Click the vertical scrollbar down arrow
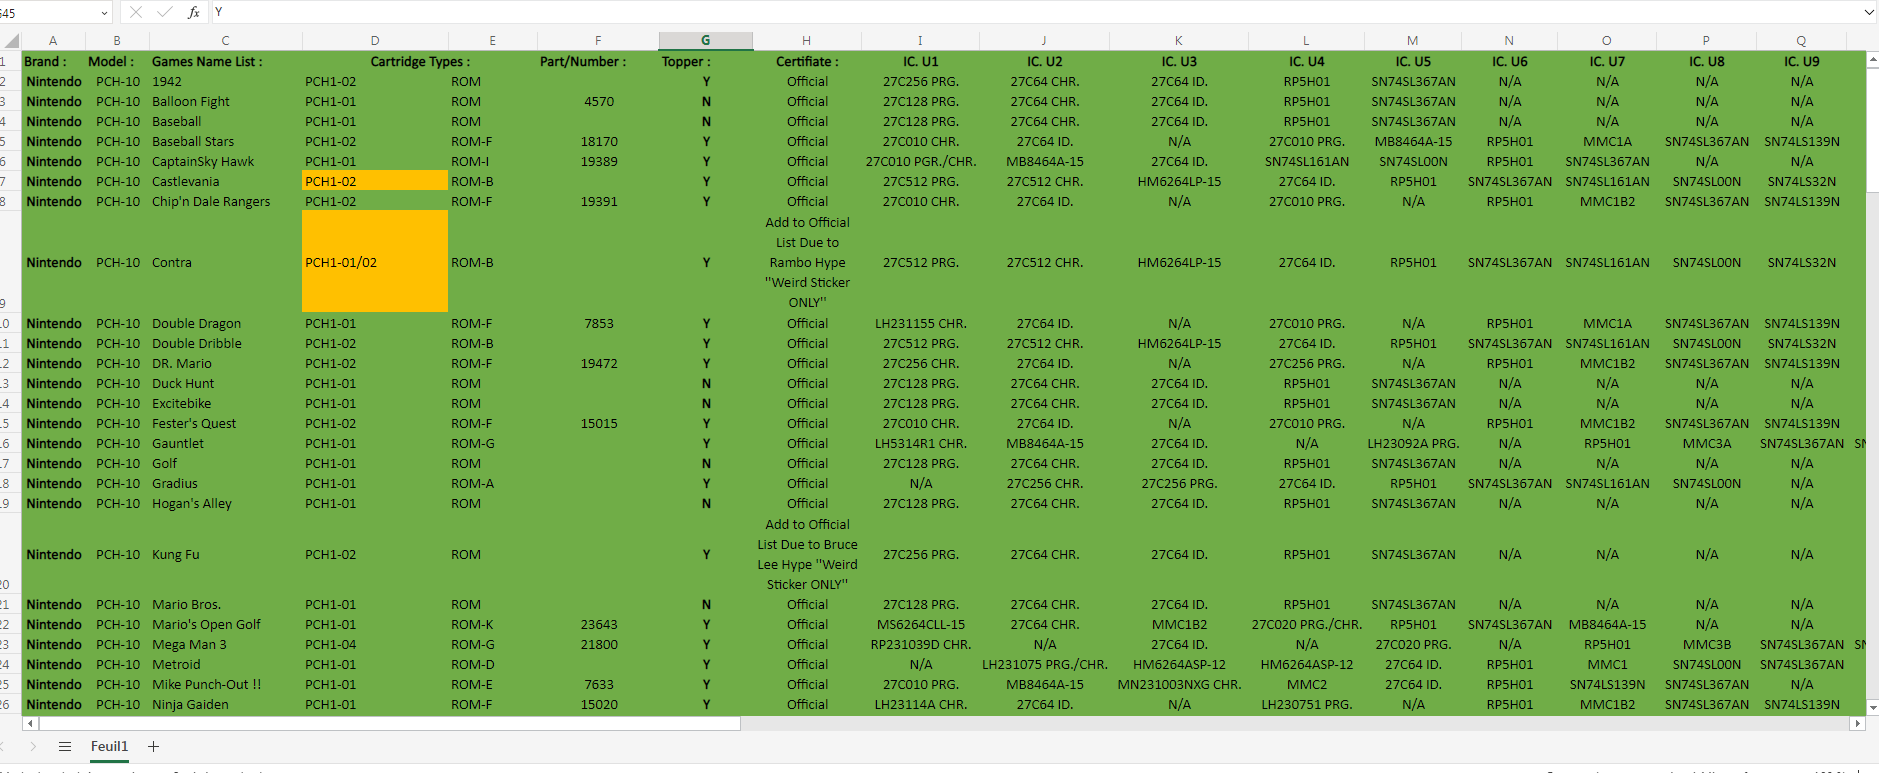The image size is (1879, 773). pos(1872,708)
